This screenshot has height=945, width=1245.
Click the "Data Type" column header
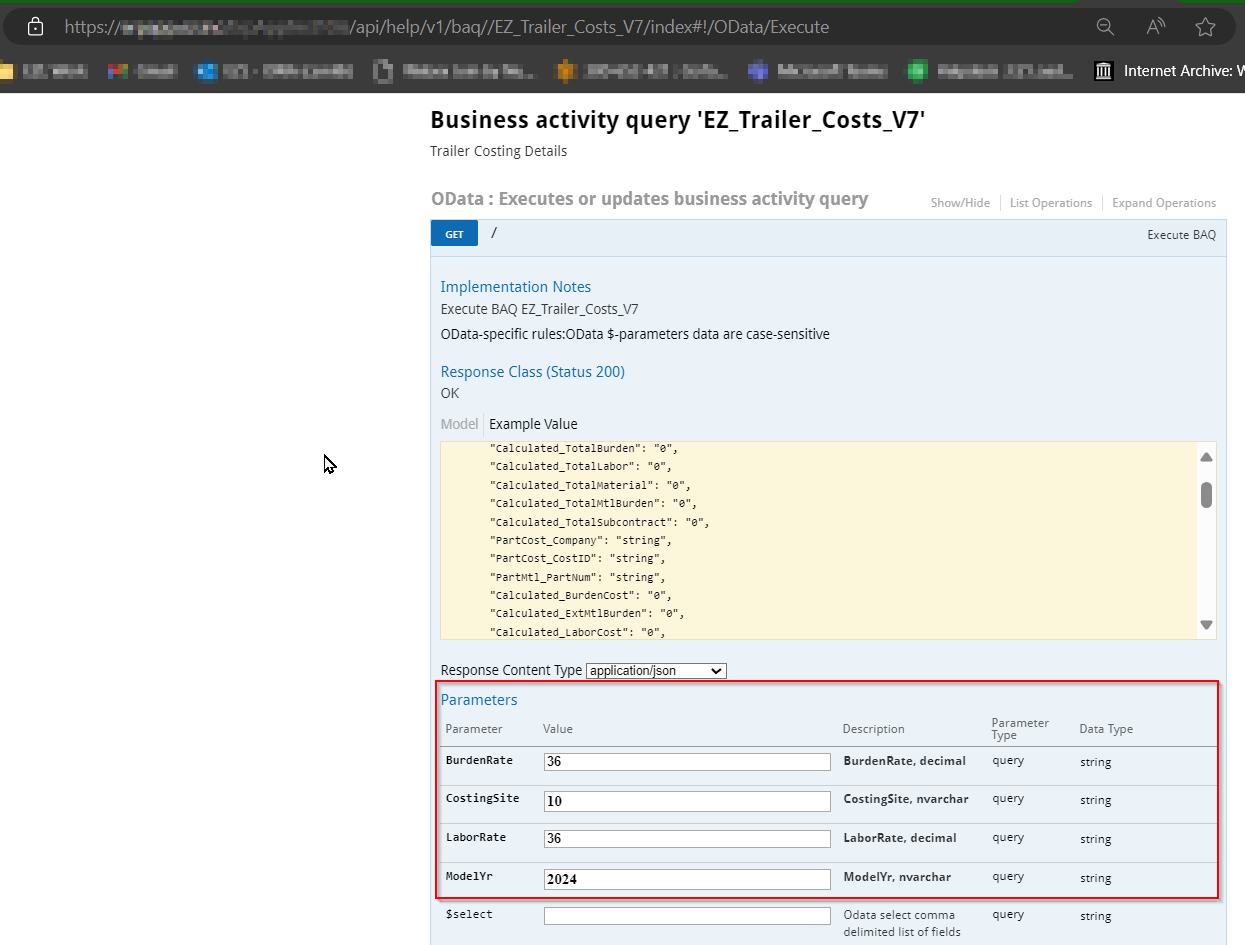[1106, 729]
